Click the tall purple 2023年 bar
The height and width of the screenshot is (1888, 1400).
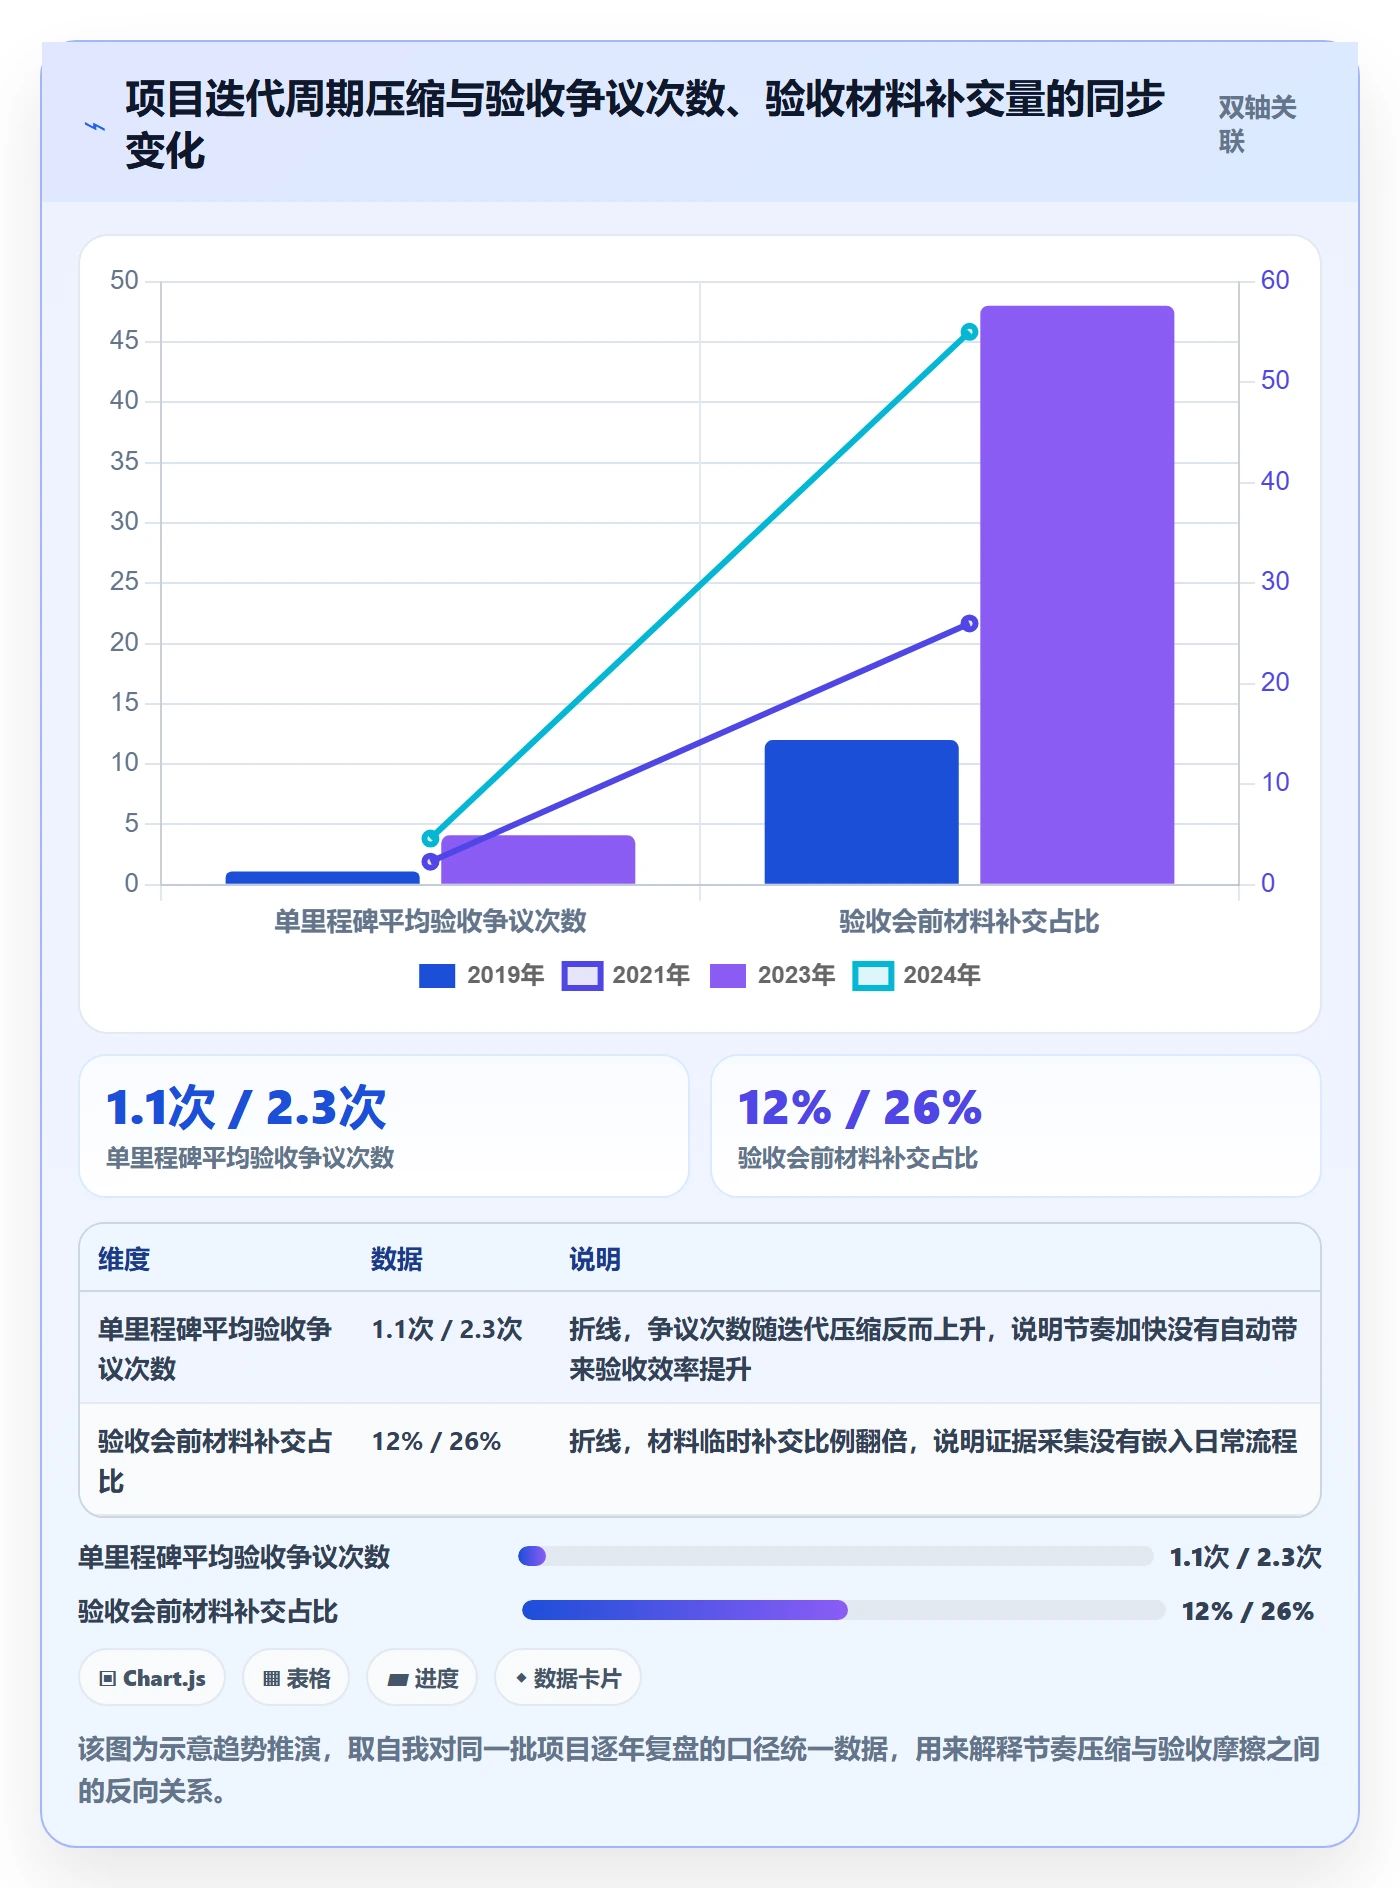click(1077, 595)
